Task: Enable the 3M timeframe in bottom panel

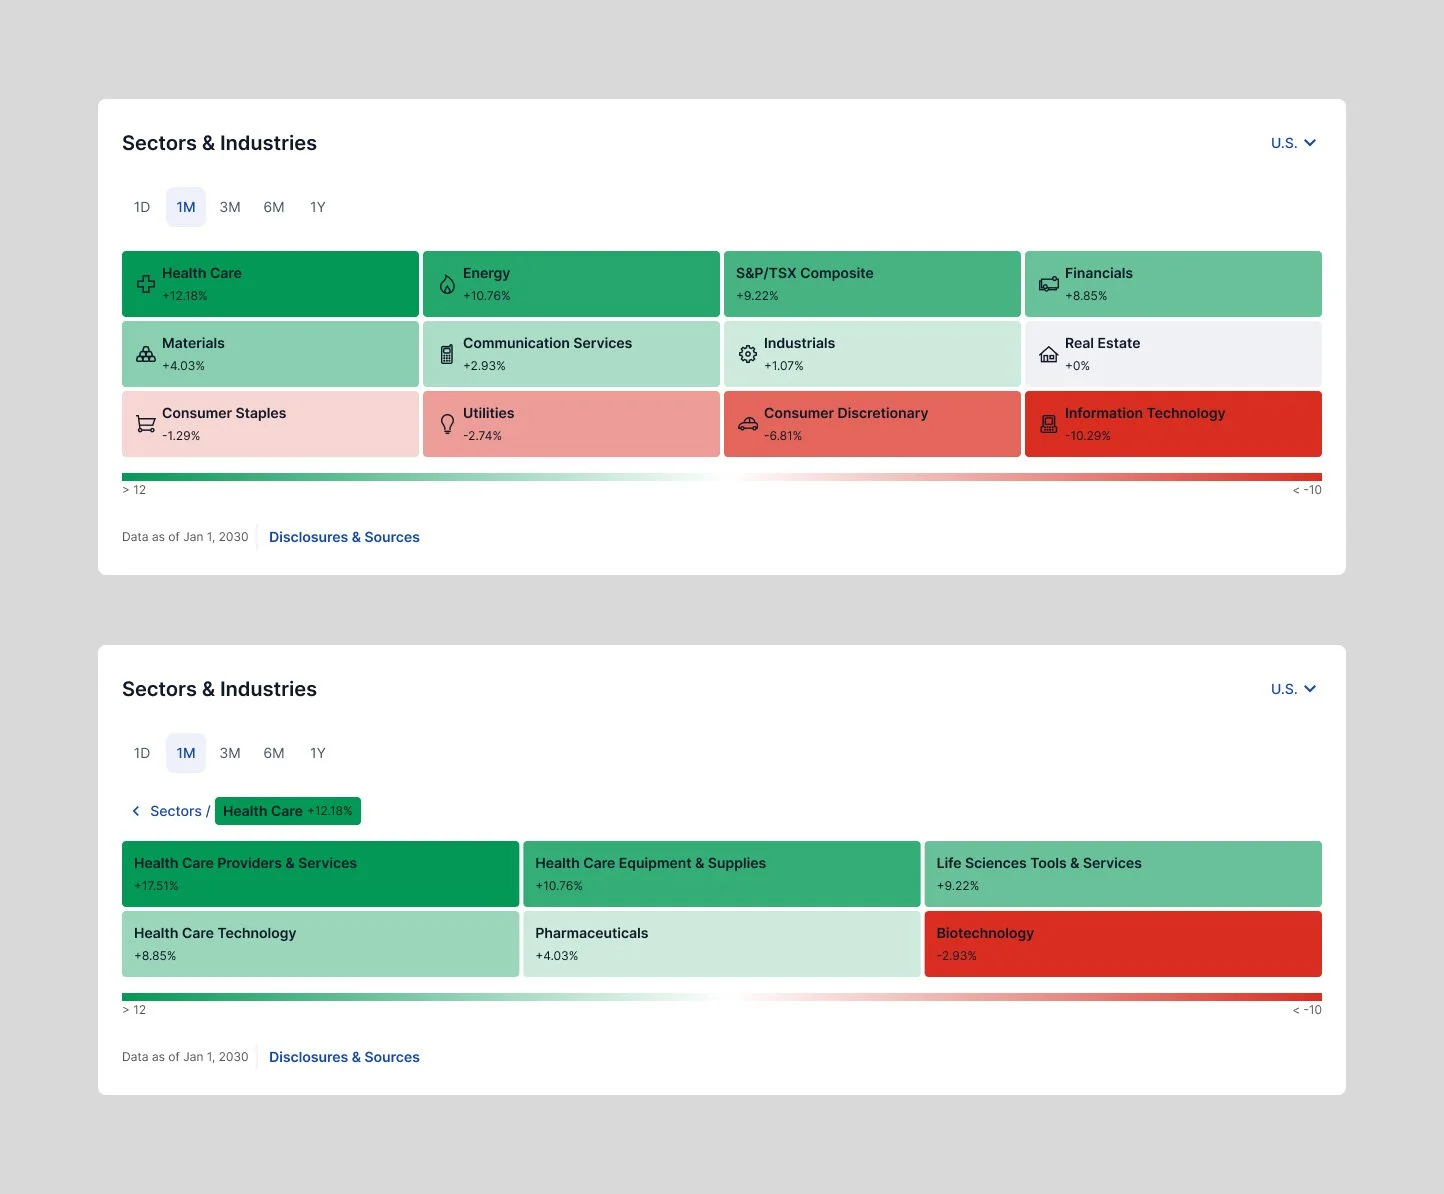Action: (x=229, y=753)
